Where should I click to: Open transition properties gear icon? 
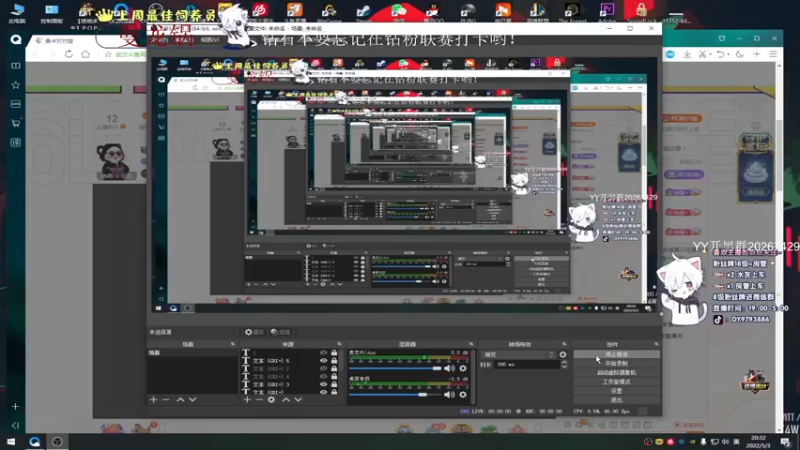tap(563, 355)
